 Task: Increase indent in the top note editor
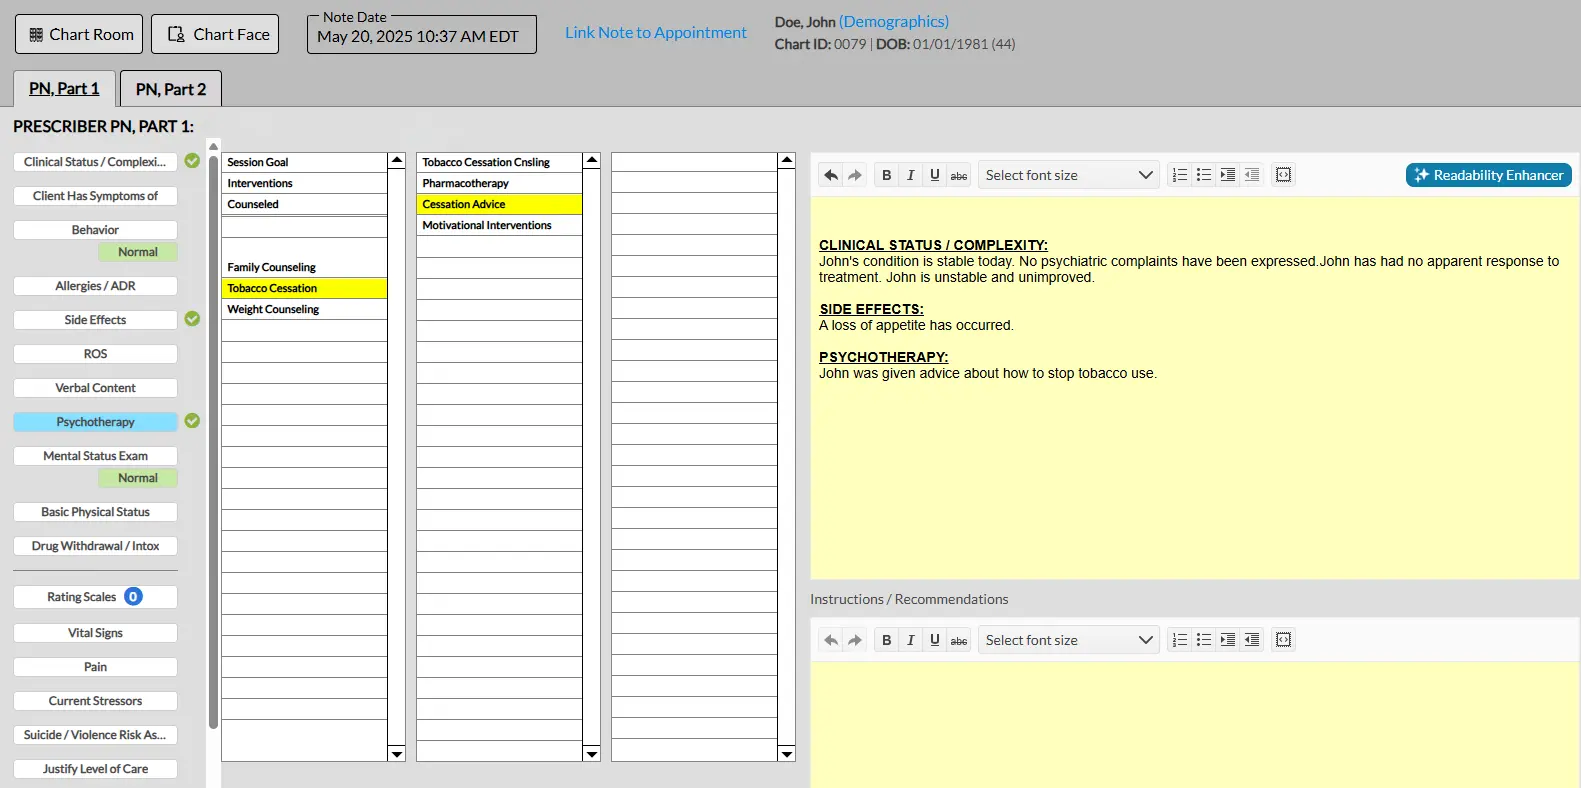1228,175
